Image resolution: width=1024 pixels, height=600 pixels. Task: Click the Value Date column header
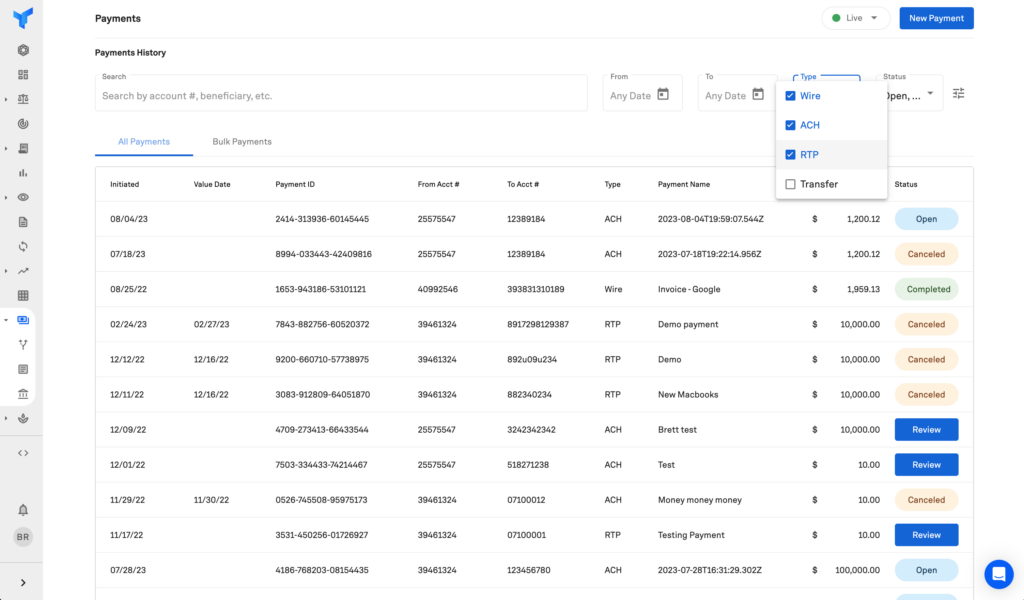(212, 184)
